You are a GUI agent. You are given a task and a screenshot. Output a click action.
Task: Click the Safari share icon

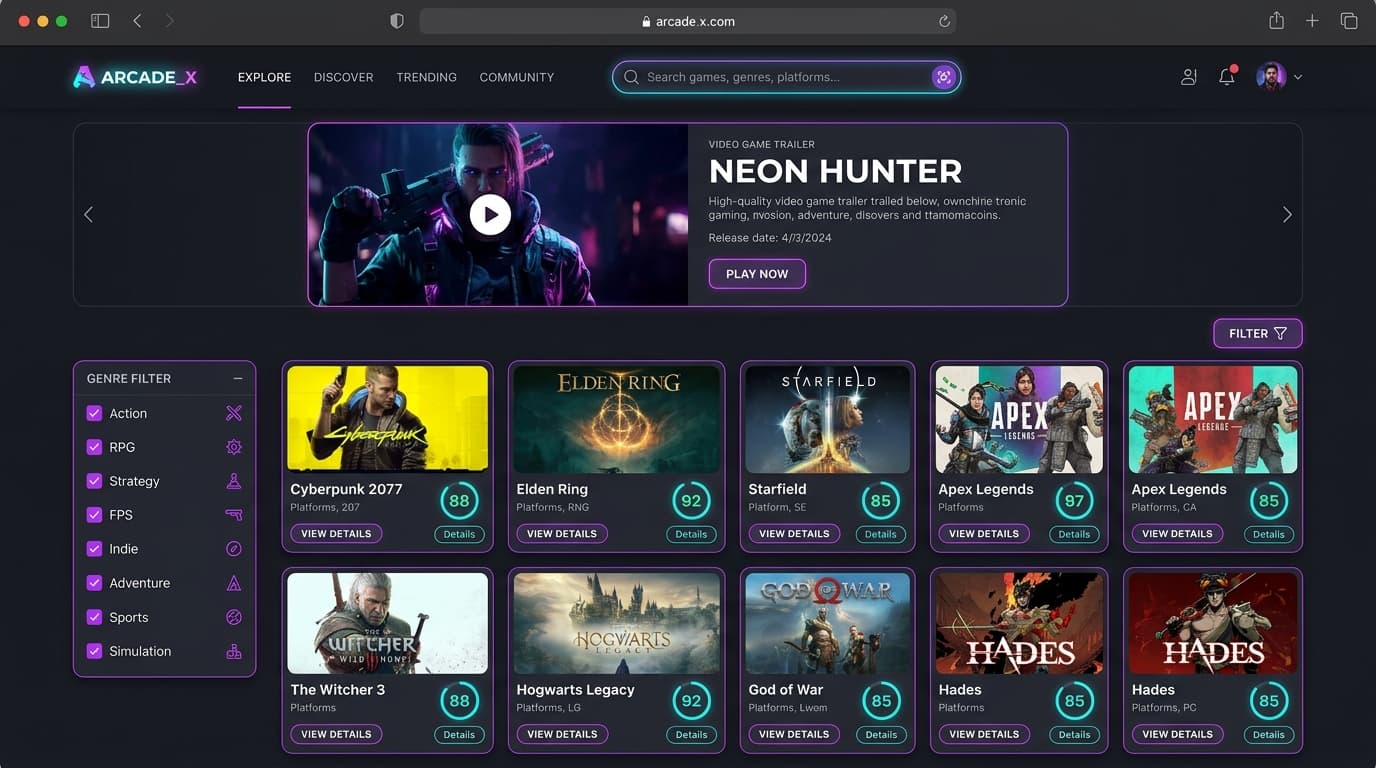click(x=1276, y=20)
